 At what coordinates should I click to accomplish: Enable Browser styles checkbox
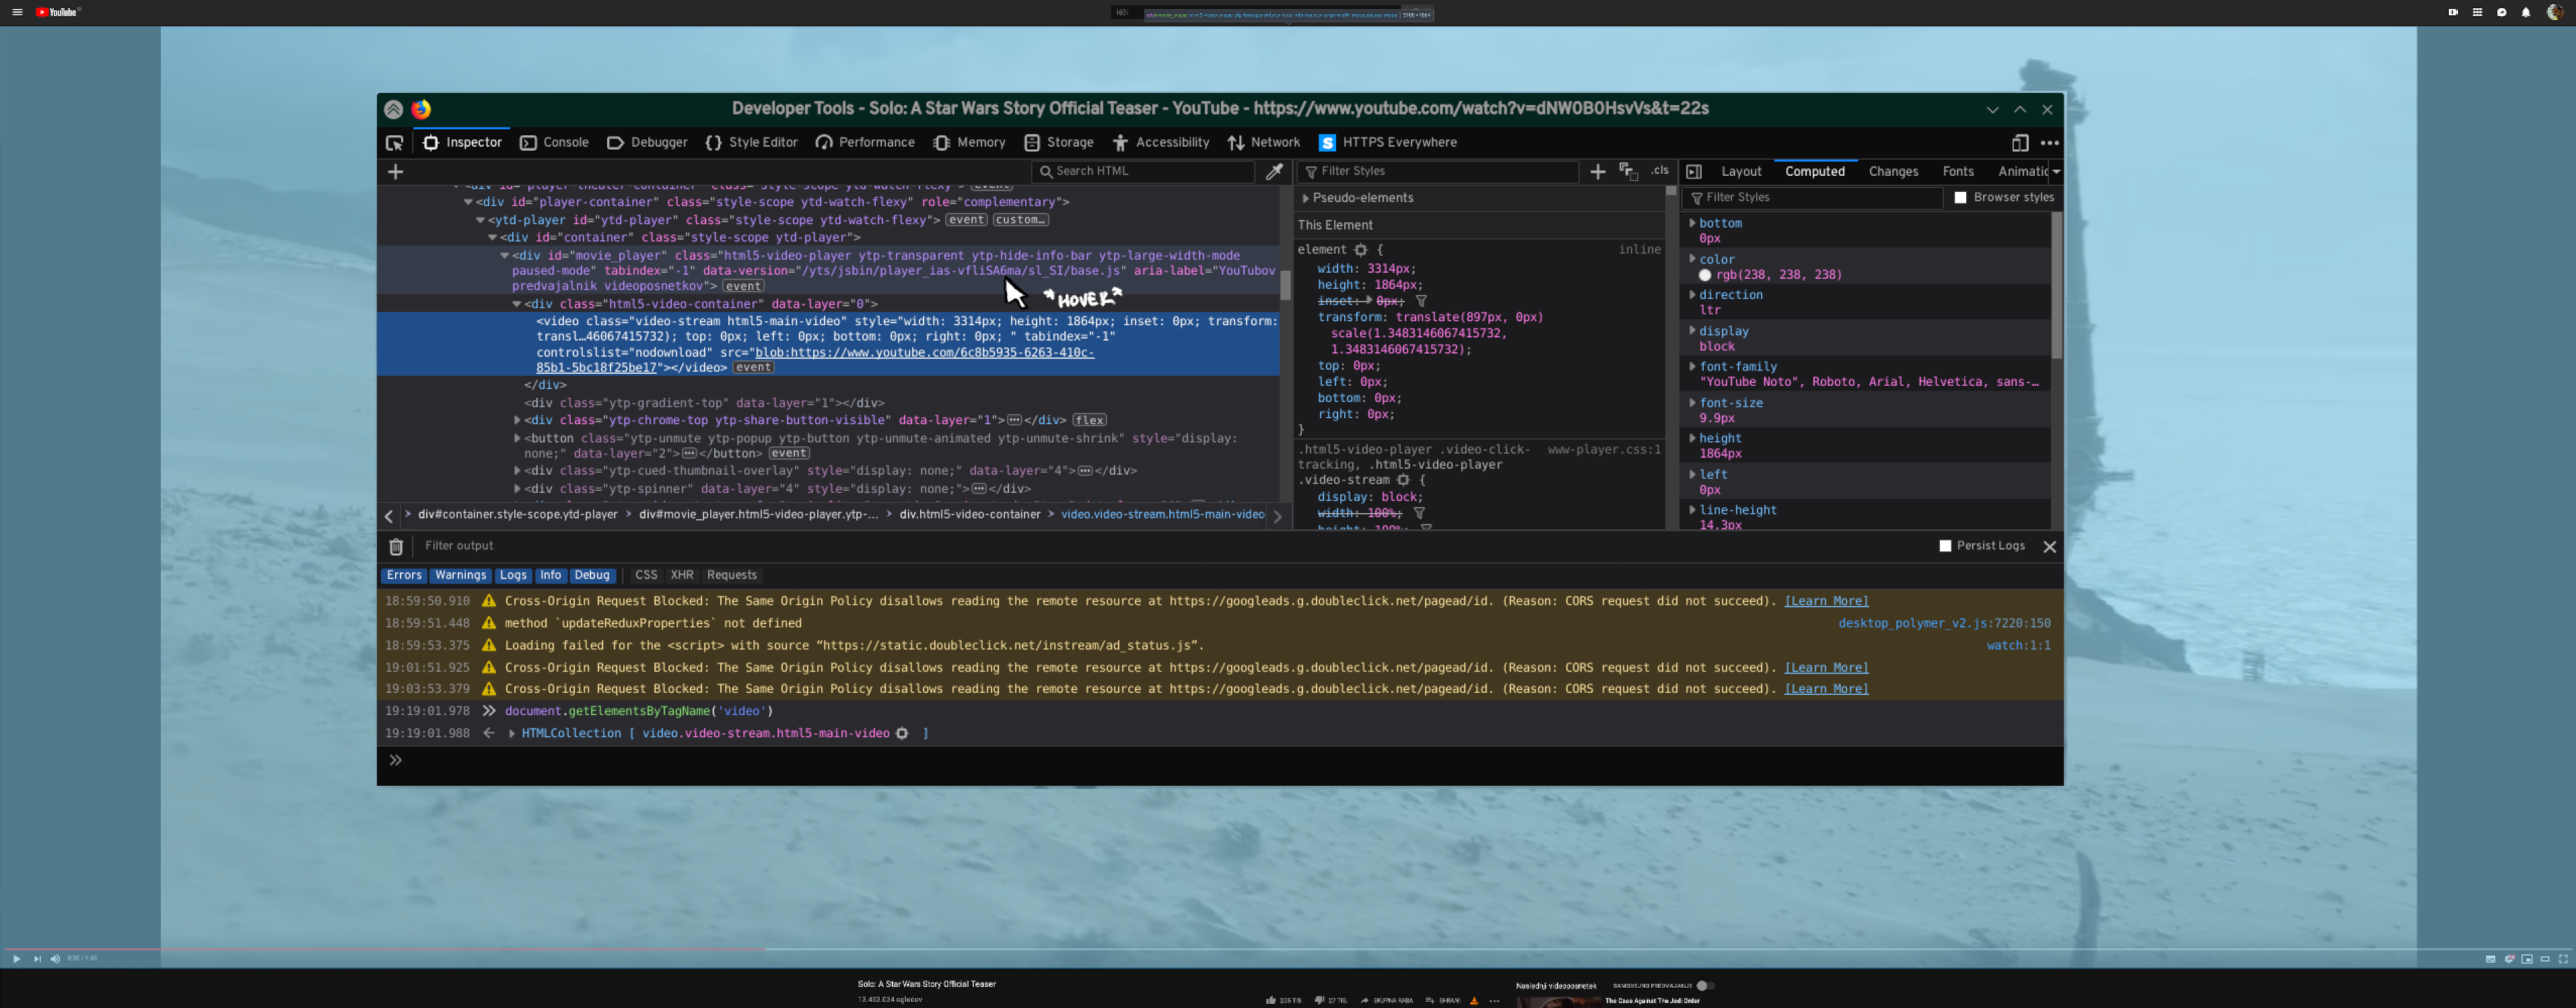pyautogui.click(x=1960, y=198)
